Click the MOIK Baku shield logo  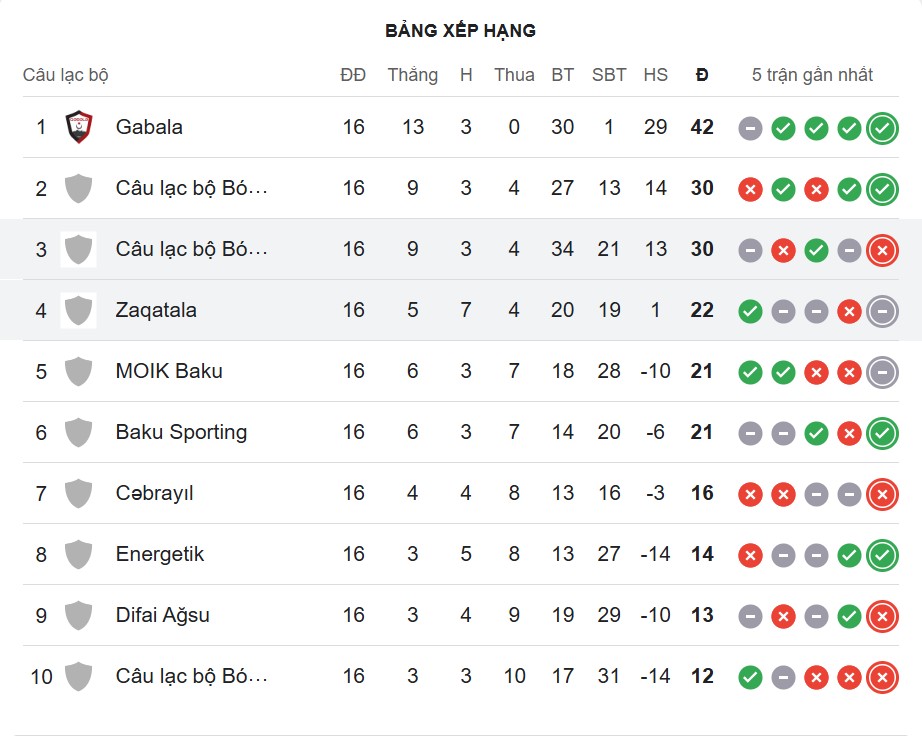(78, 371)
